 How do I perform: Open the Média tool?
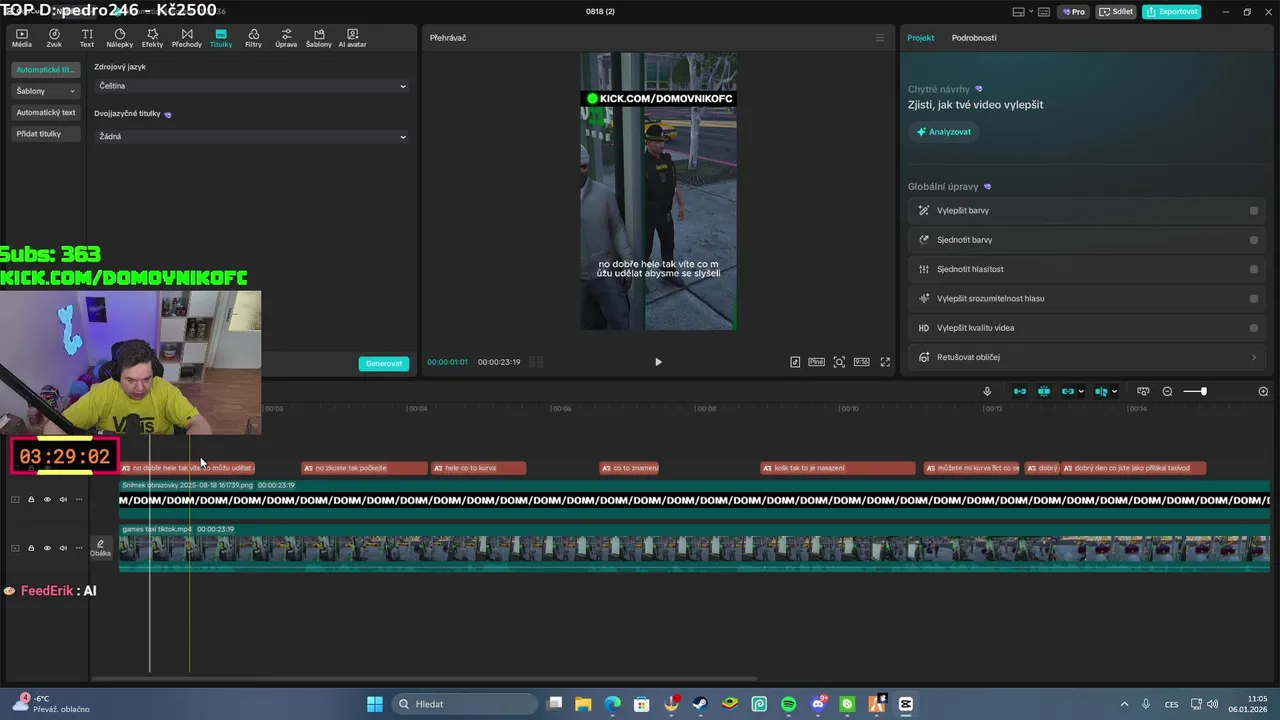(21, 38)
